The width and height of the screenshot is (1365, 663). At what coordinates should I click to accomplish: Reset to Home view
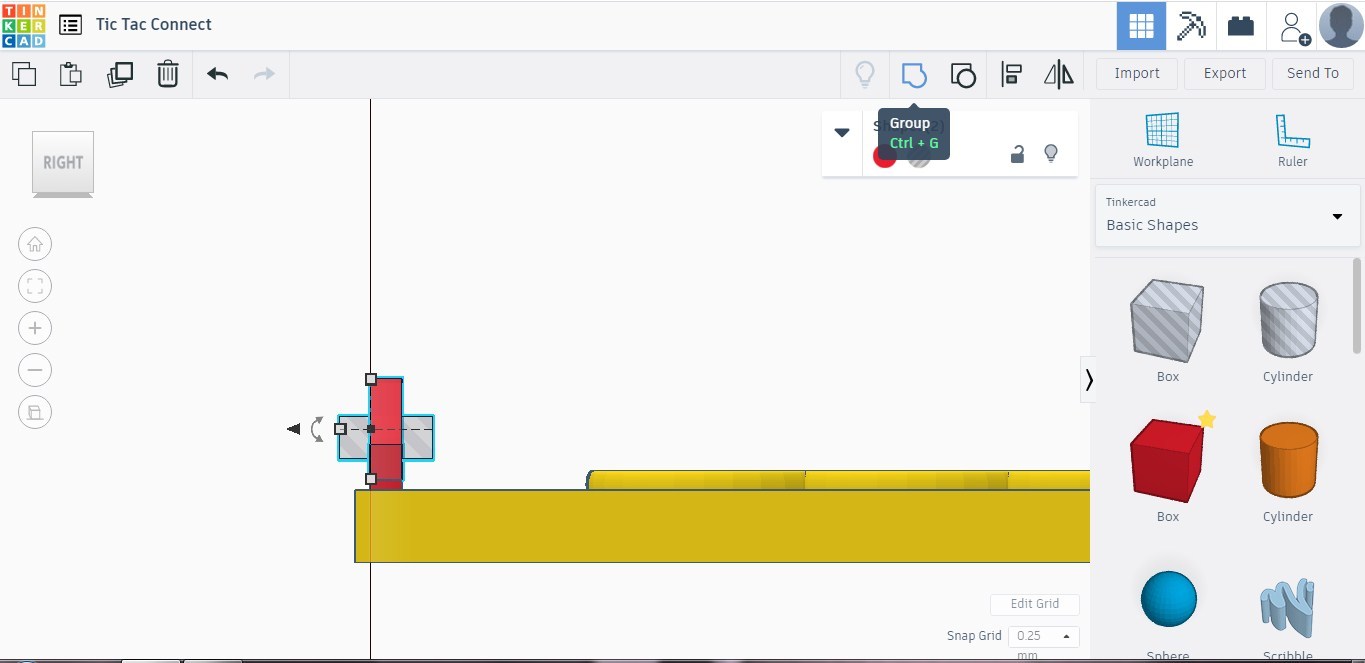[x=35, y=244]
